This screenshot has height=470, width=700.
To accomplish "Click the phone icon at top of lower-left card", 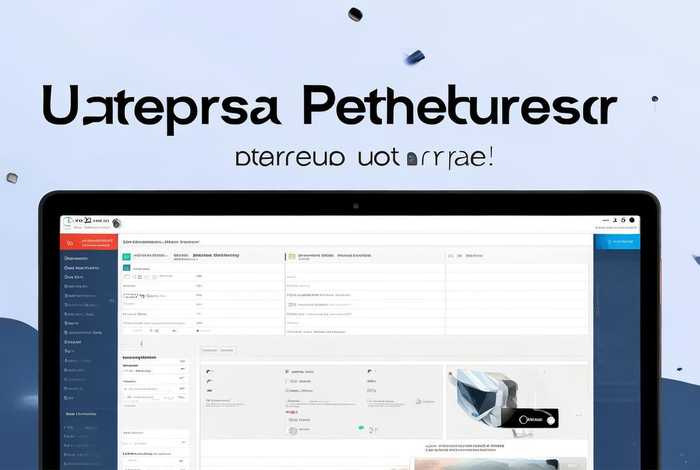I will [209, 371].
